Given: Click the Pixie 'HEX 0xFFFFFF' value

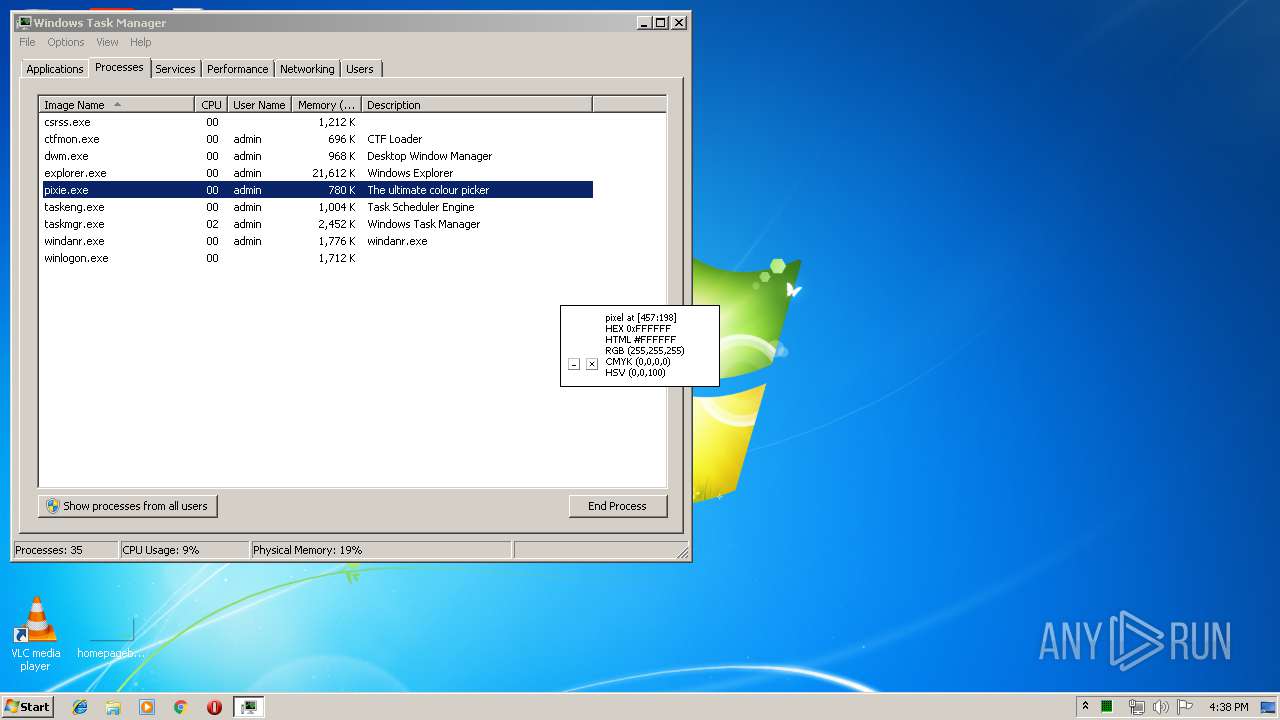Looking at the screenshot, I should [x=638, y=329].
